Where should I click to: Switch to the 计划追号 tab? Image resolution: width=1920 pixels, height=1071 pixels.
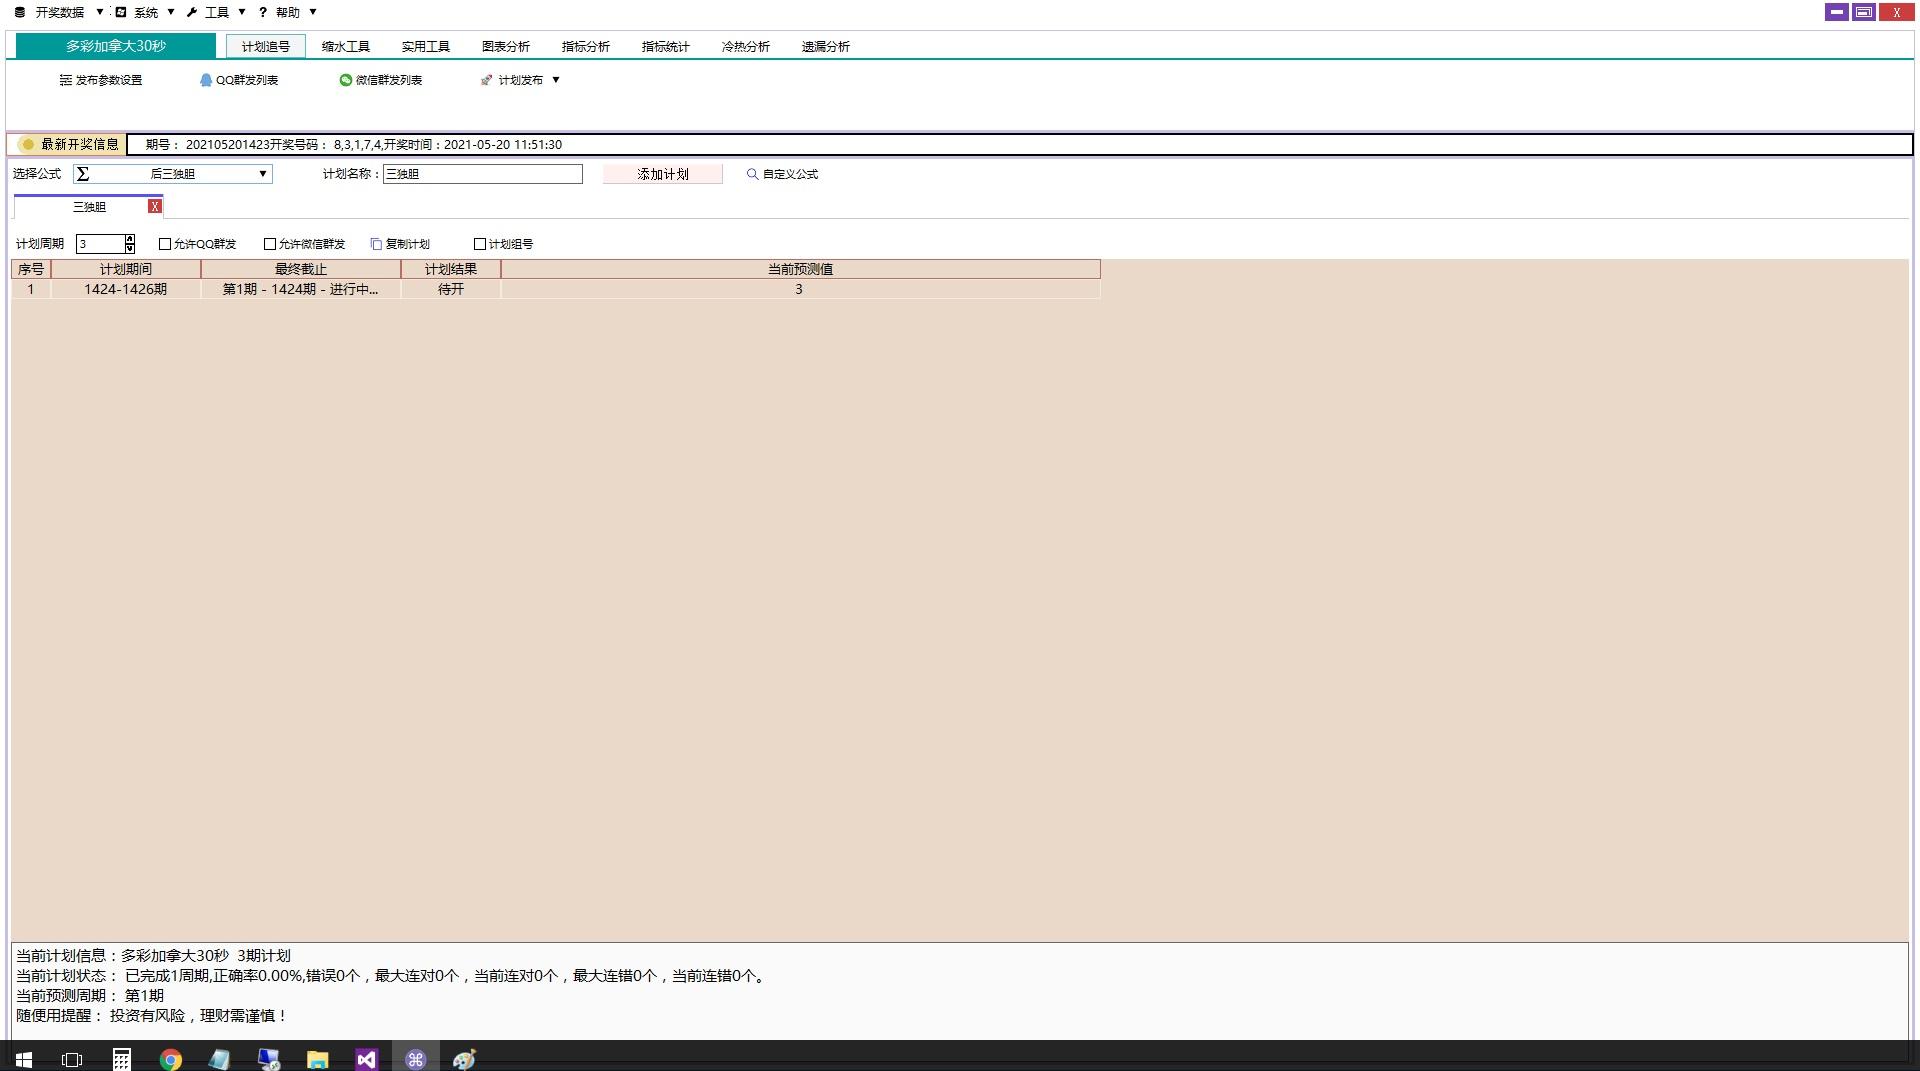[x=266, y=46]
